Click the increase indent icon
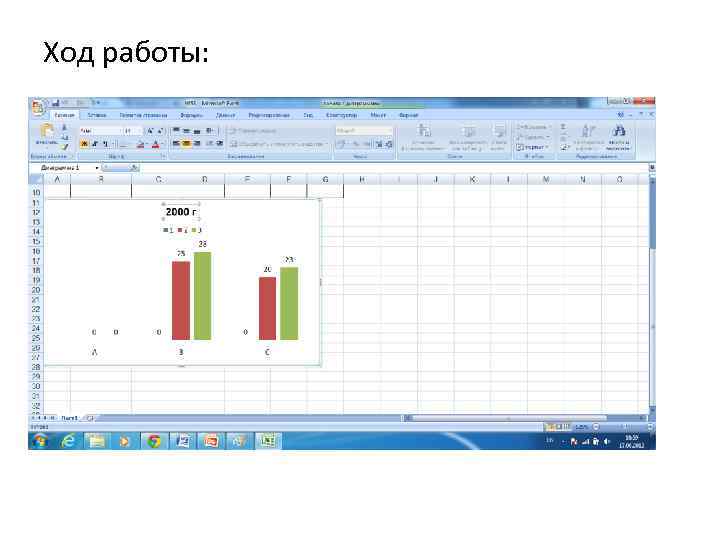The image size is (720, 540). tap(219, 144)
